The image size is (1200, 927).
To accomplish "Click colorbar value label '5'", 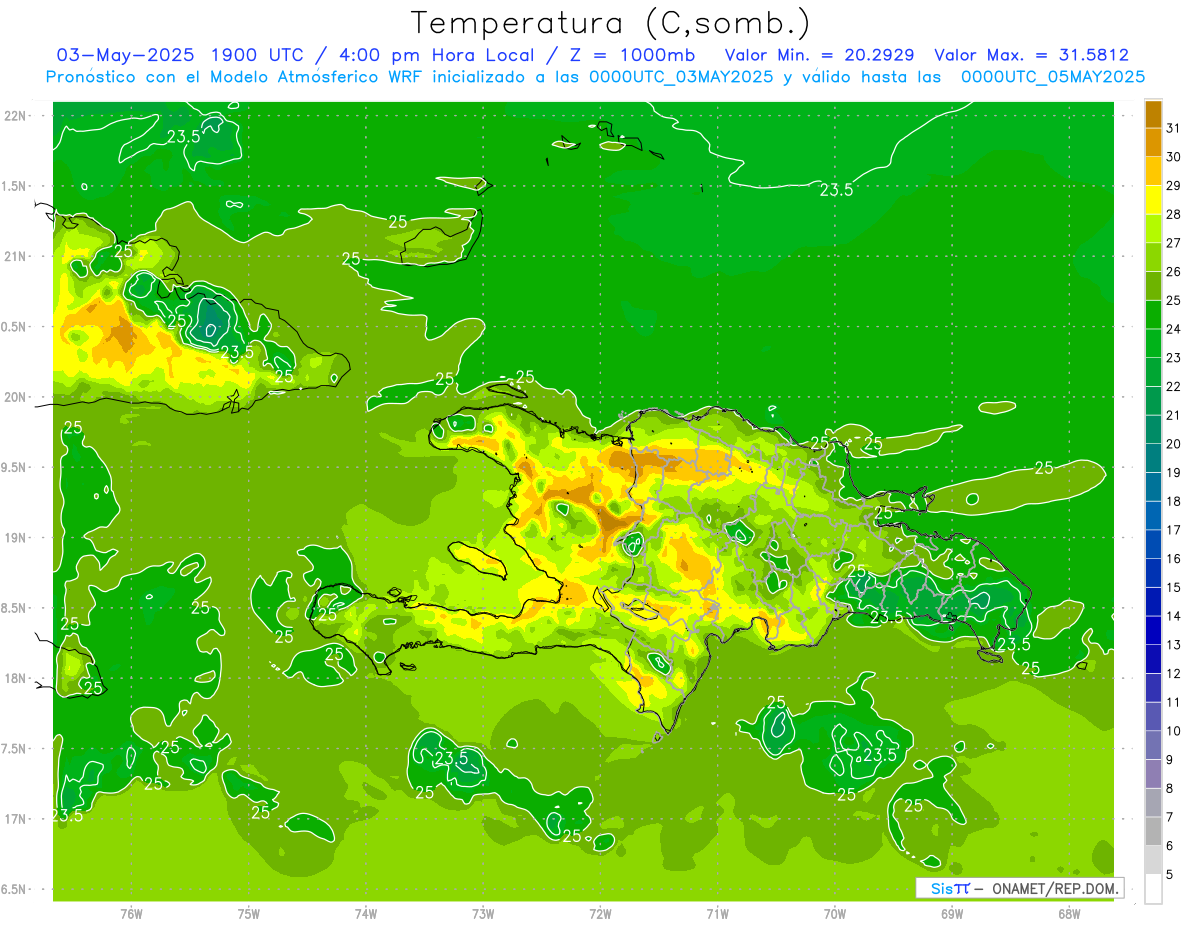I will (1170, 875).
